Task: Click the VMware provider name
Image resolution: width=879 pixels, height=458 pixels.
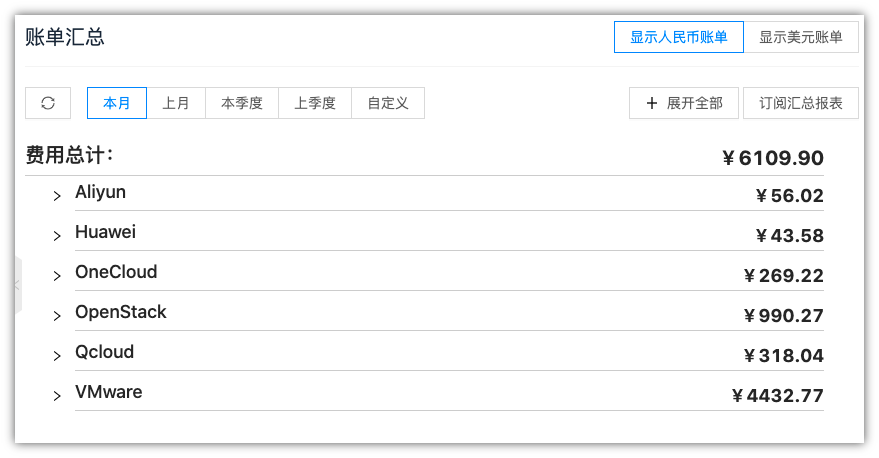Action: pyautogui.click(x=109, y=392)
